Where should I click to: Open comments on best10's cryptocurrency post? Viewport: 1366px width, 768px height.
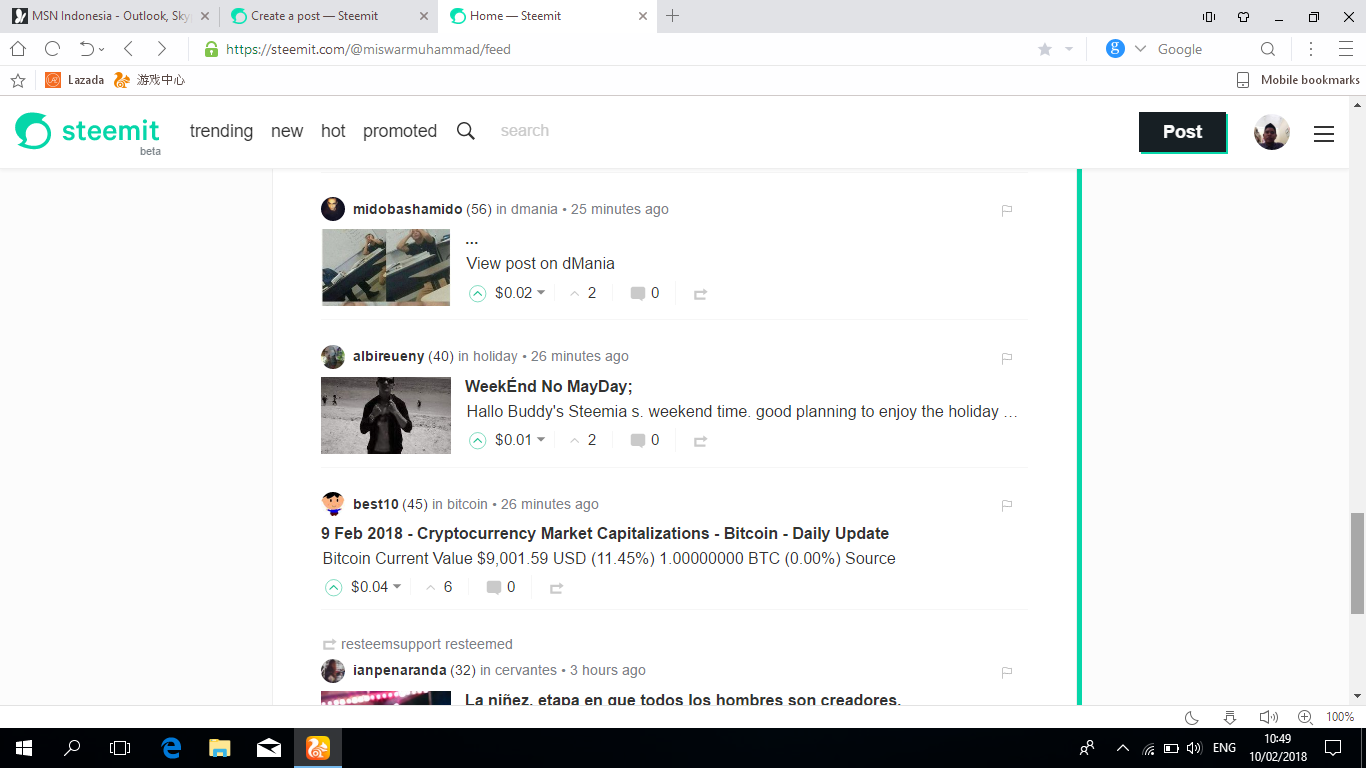point(494,587)
